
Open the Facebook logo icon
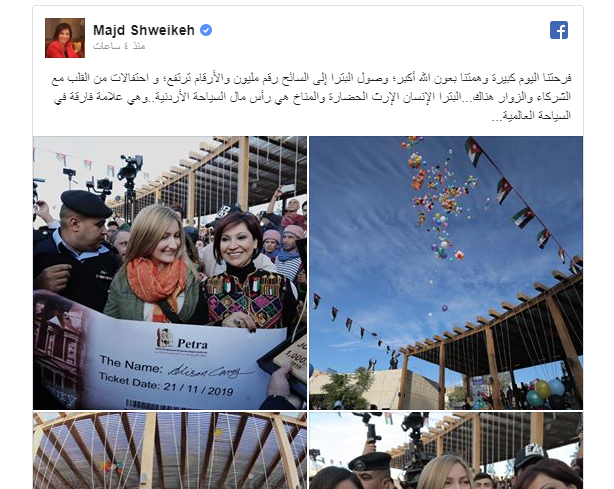[559, 30]
